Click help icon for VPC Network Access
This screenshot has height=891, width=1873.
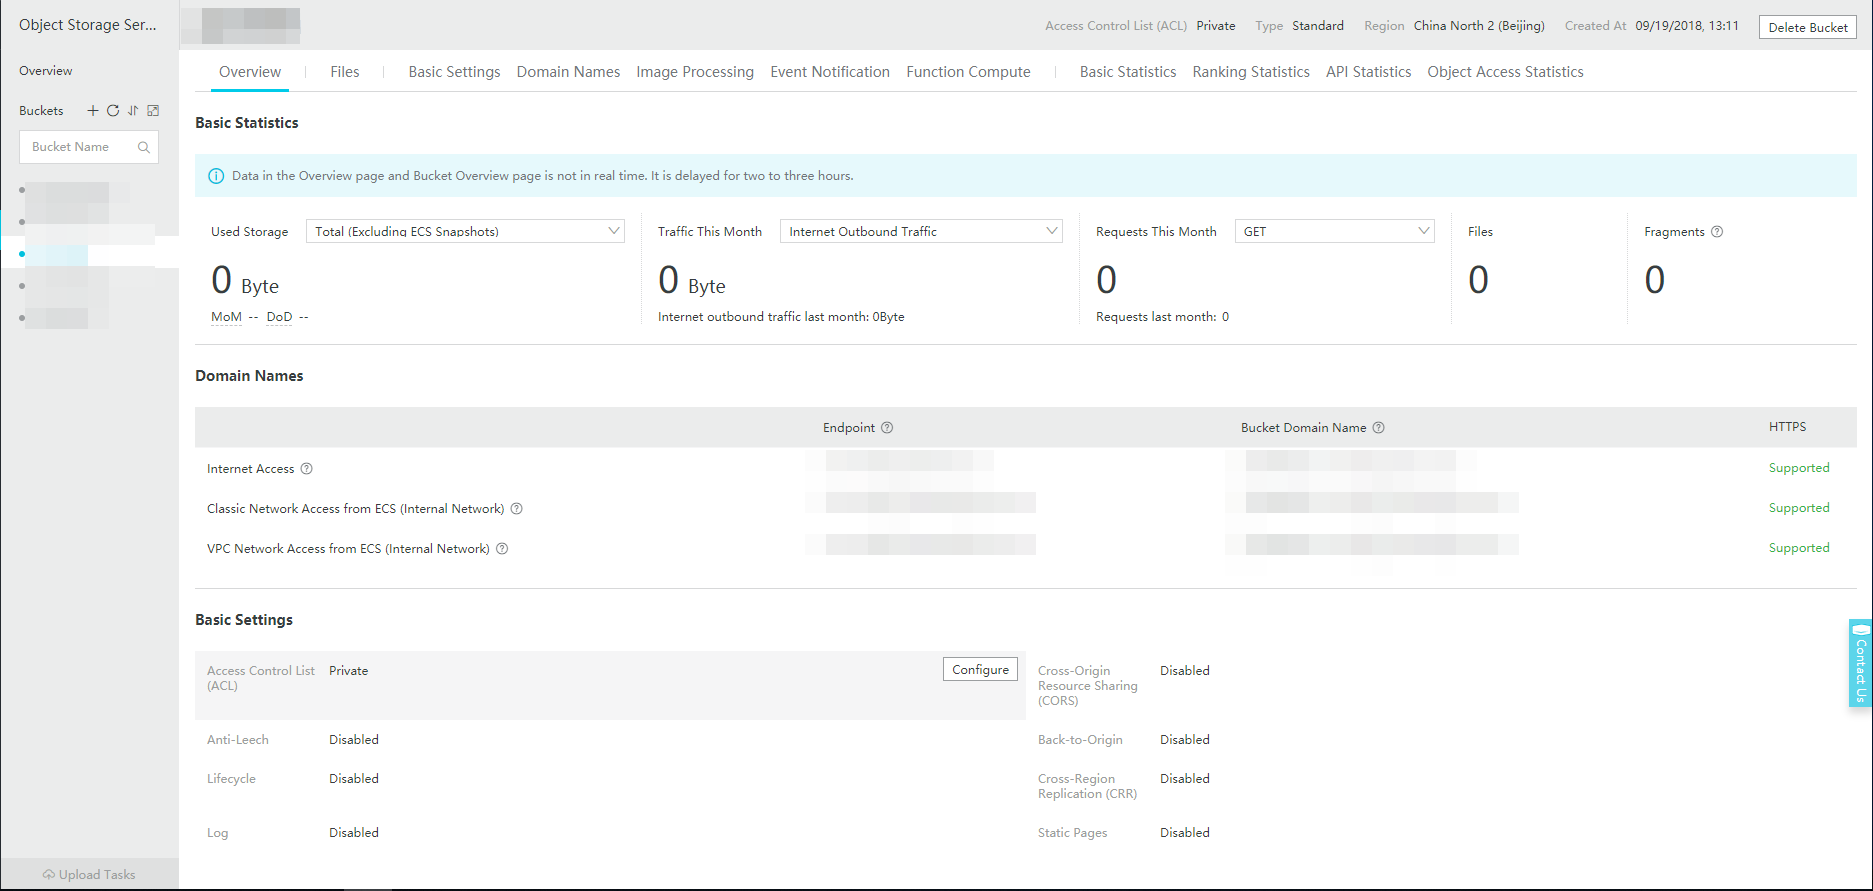click(503, 549)
